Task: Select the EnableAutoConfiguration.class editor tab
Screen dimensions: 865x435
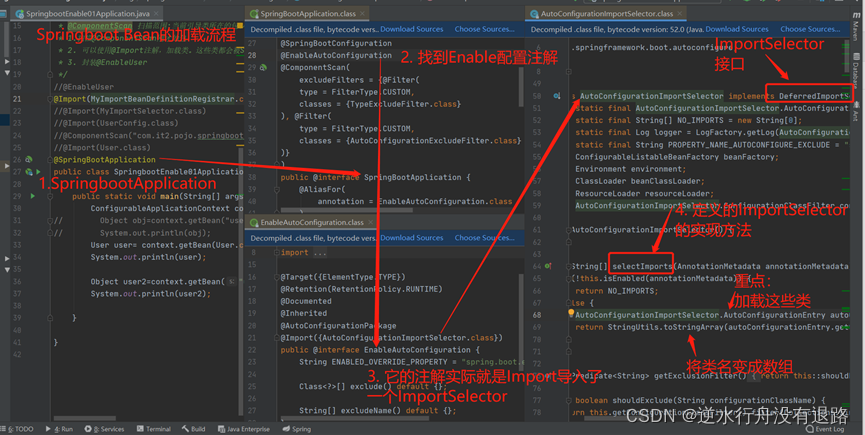Action: [x=311, y=222]
